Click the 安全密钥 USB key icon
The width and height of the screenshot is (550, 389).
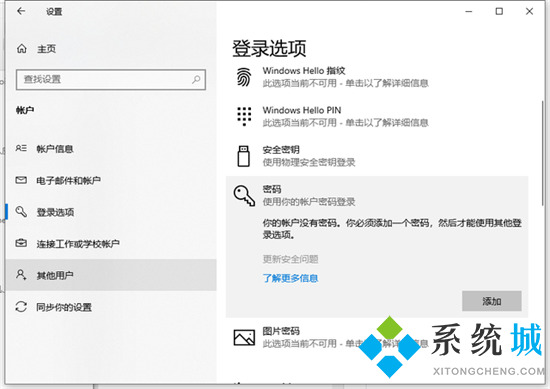(243, 156)
